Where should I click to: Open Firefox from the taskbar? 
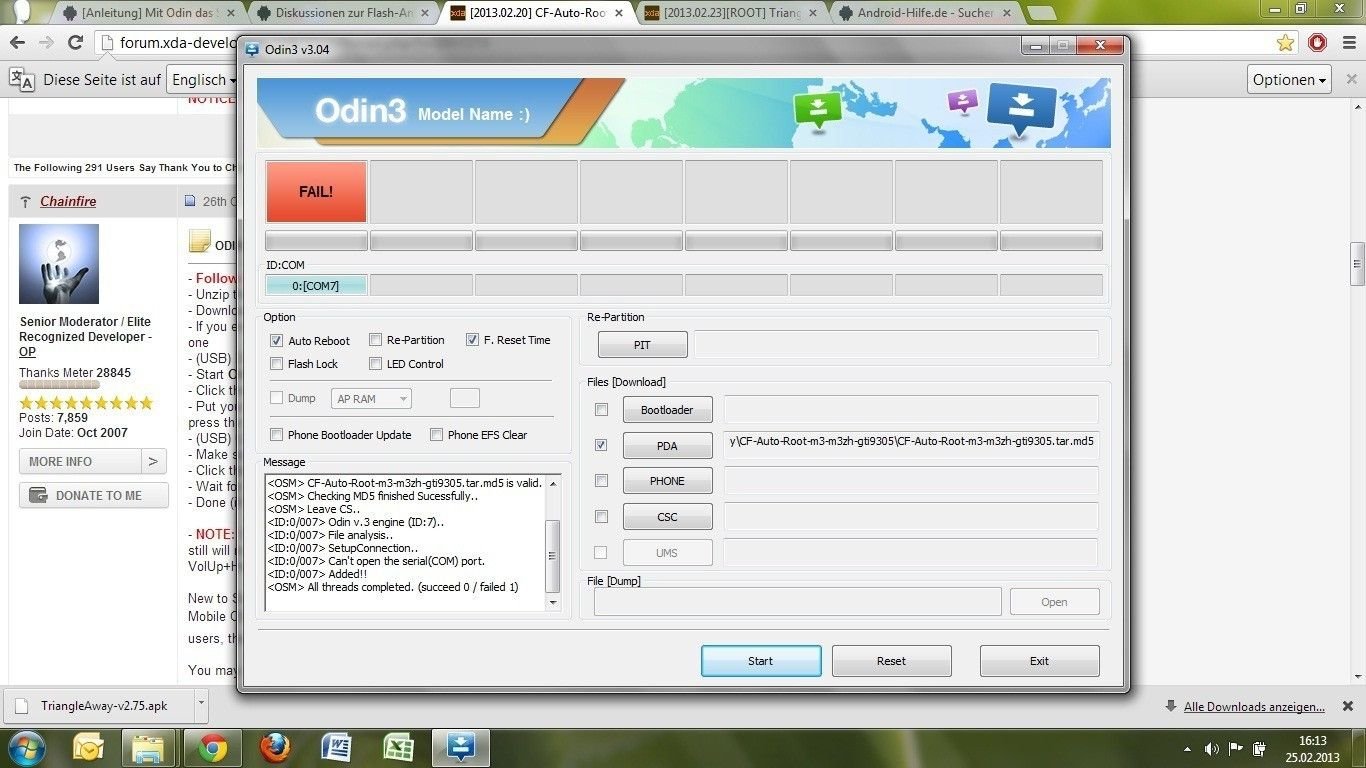273,748
